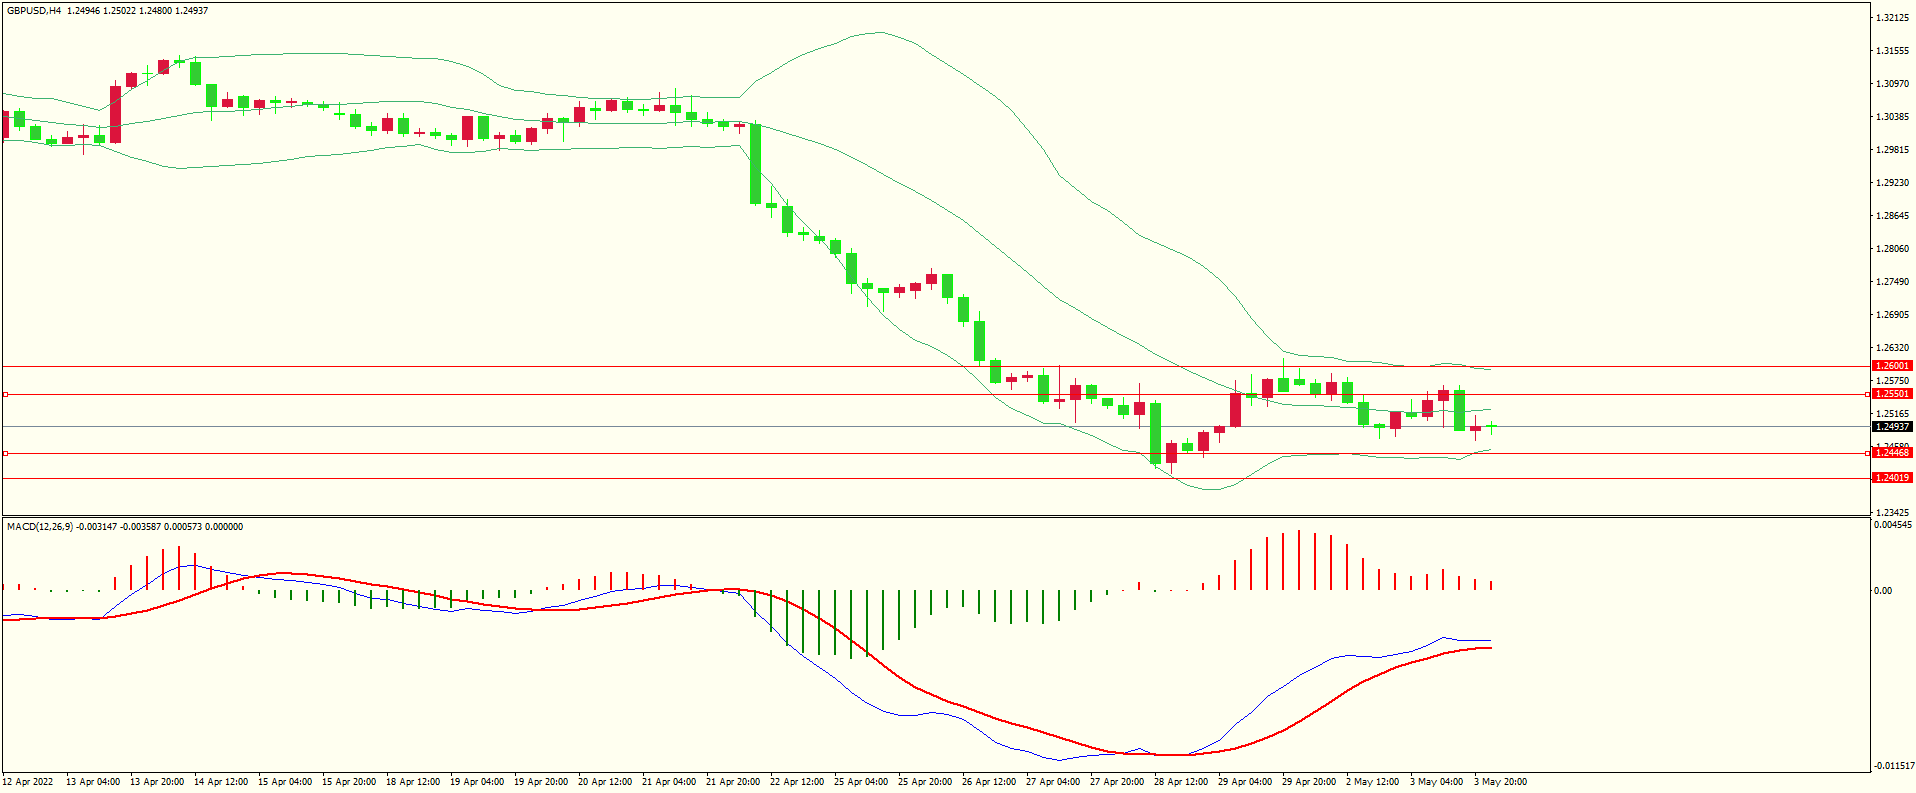Screen dimensions: 1916x793
Task: Click the 2 May 12:00 time label
Action: tap(1373, 782)
